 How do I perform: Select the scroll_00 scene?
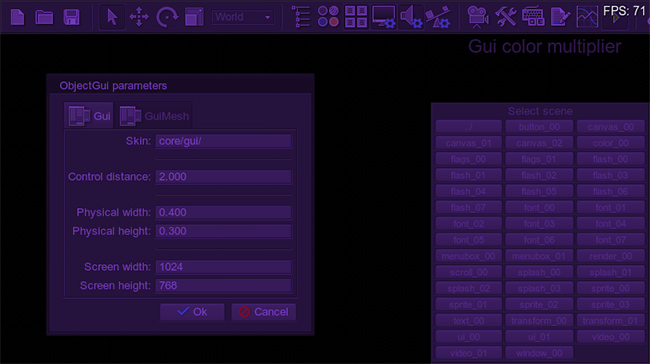tap(468, 272)
